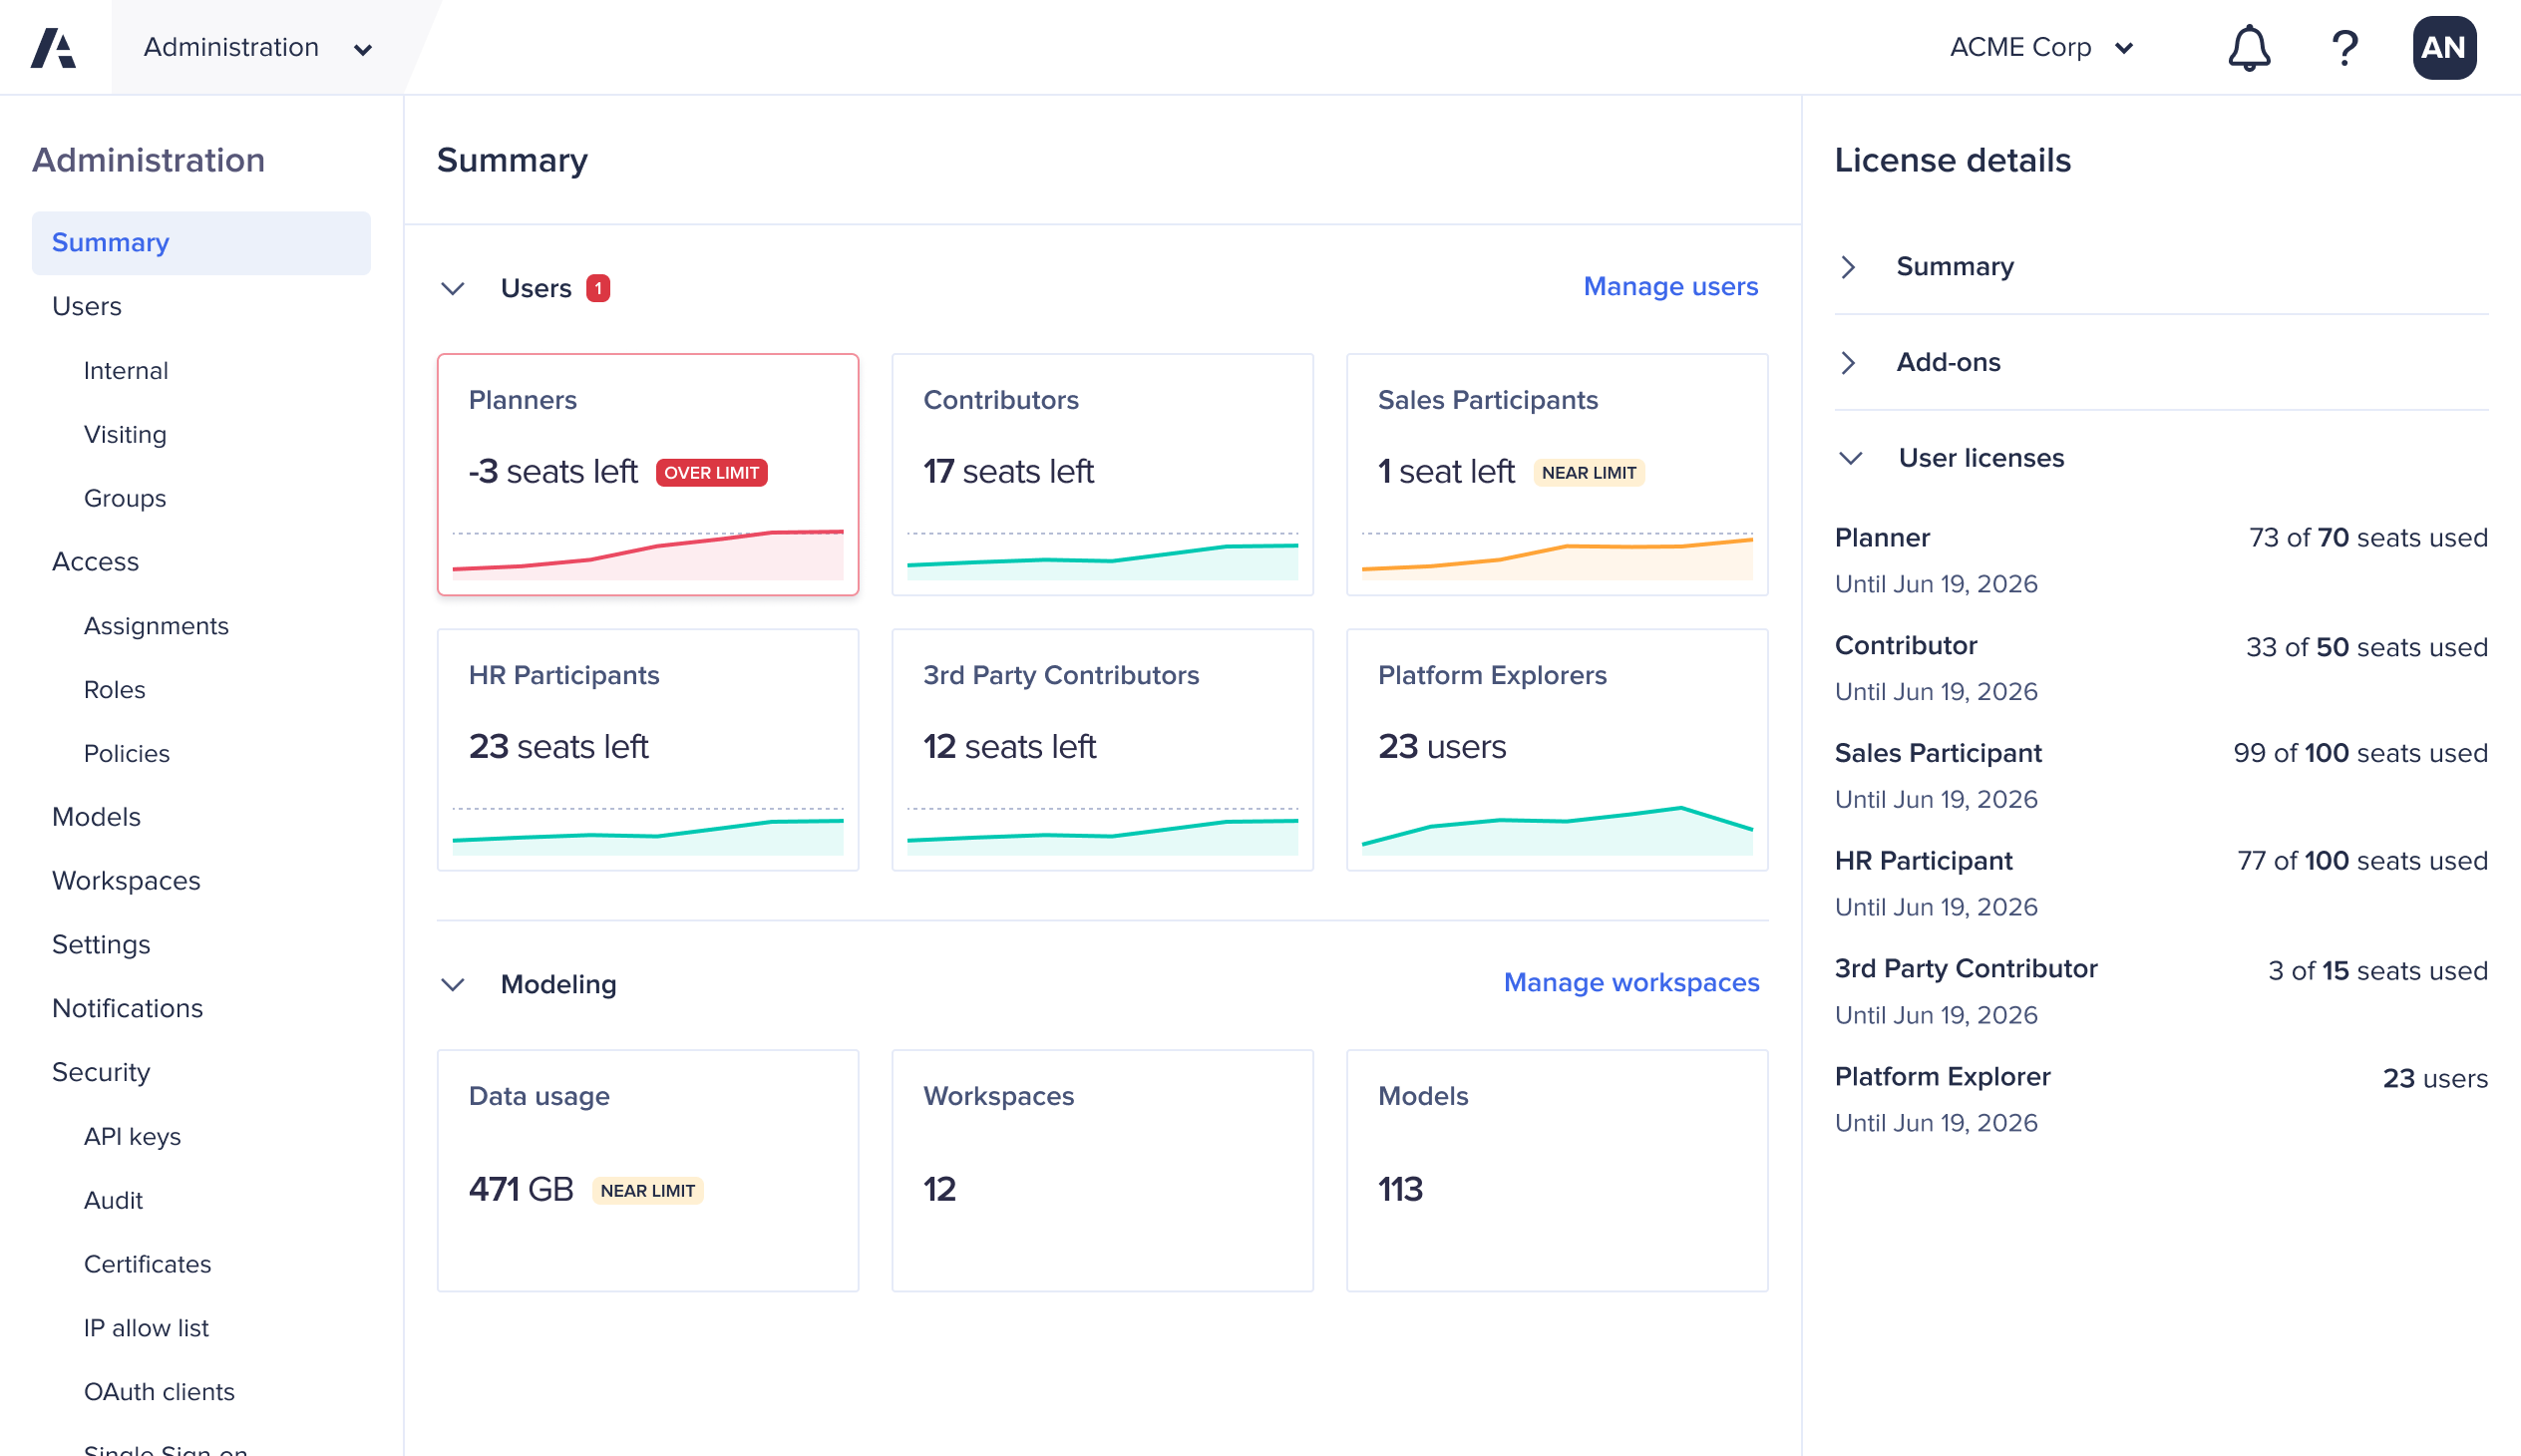The image size is (2521, 1456).
Task: Collapse the Users section in Summary
Action: [452, 288]
